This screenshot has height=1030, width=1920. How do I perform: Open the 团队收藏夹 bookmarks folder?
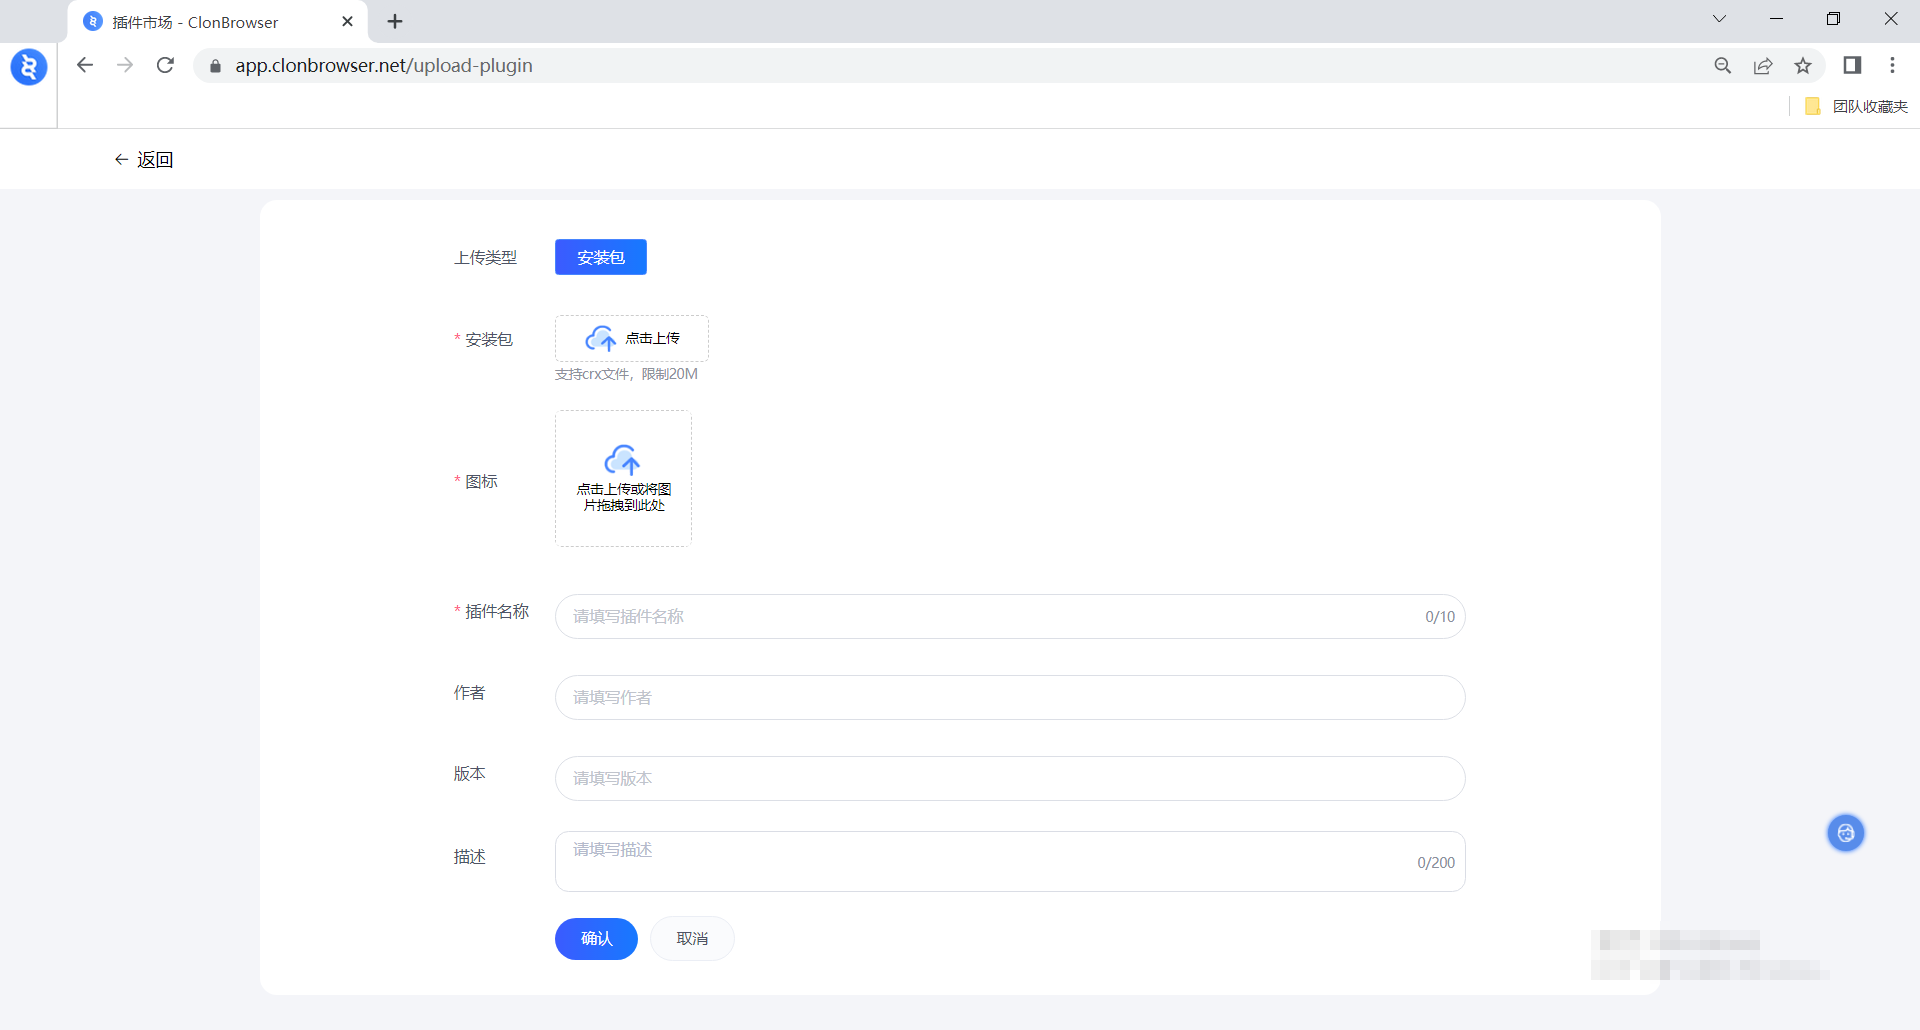(1857, 106)
